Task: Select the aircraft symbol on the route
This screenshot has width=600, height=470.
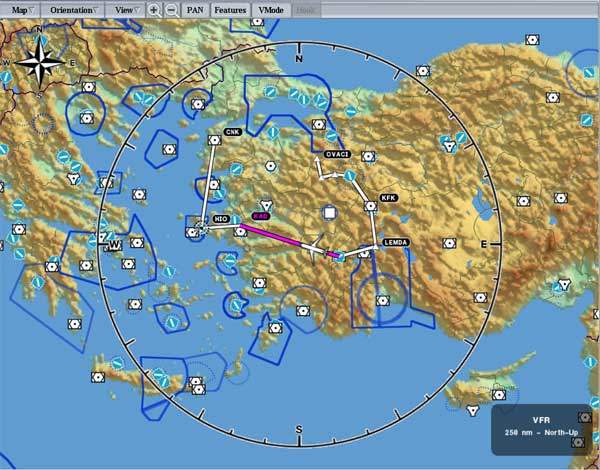Action: [x=316, y=246]
